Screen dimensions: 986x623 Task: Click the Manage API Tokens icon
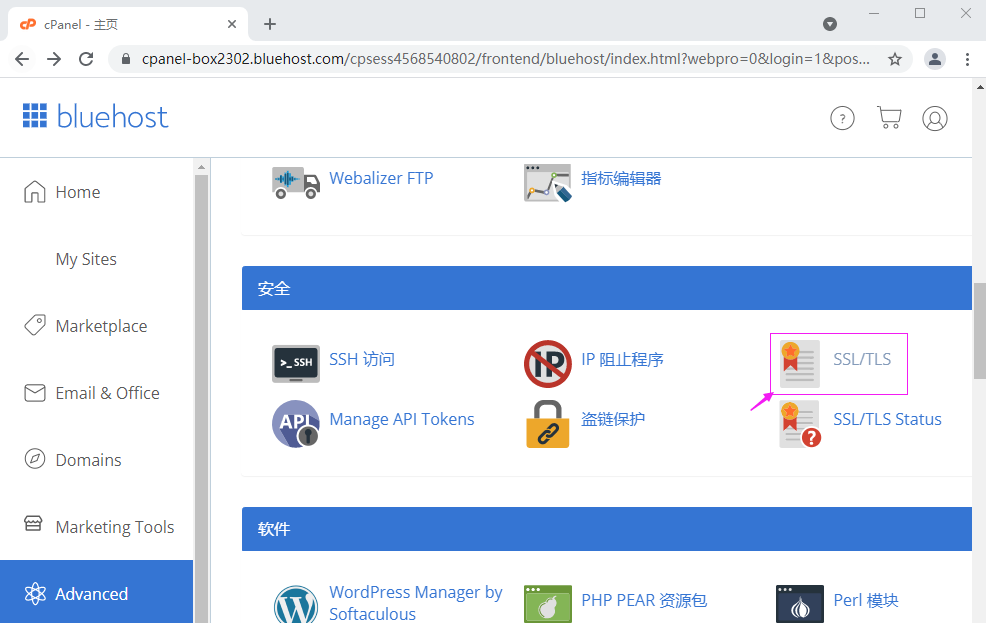296,424
